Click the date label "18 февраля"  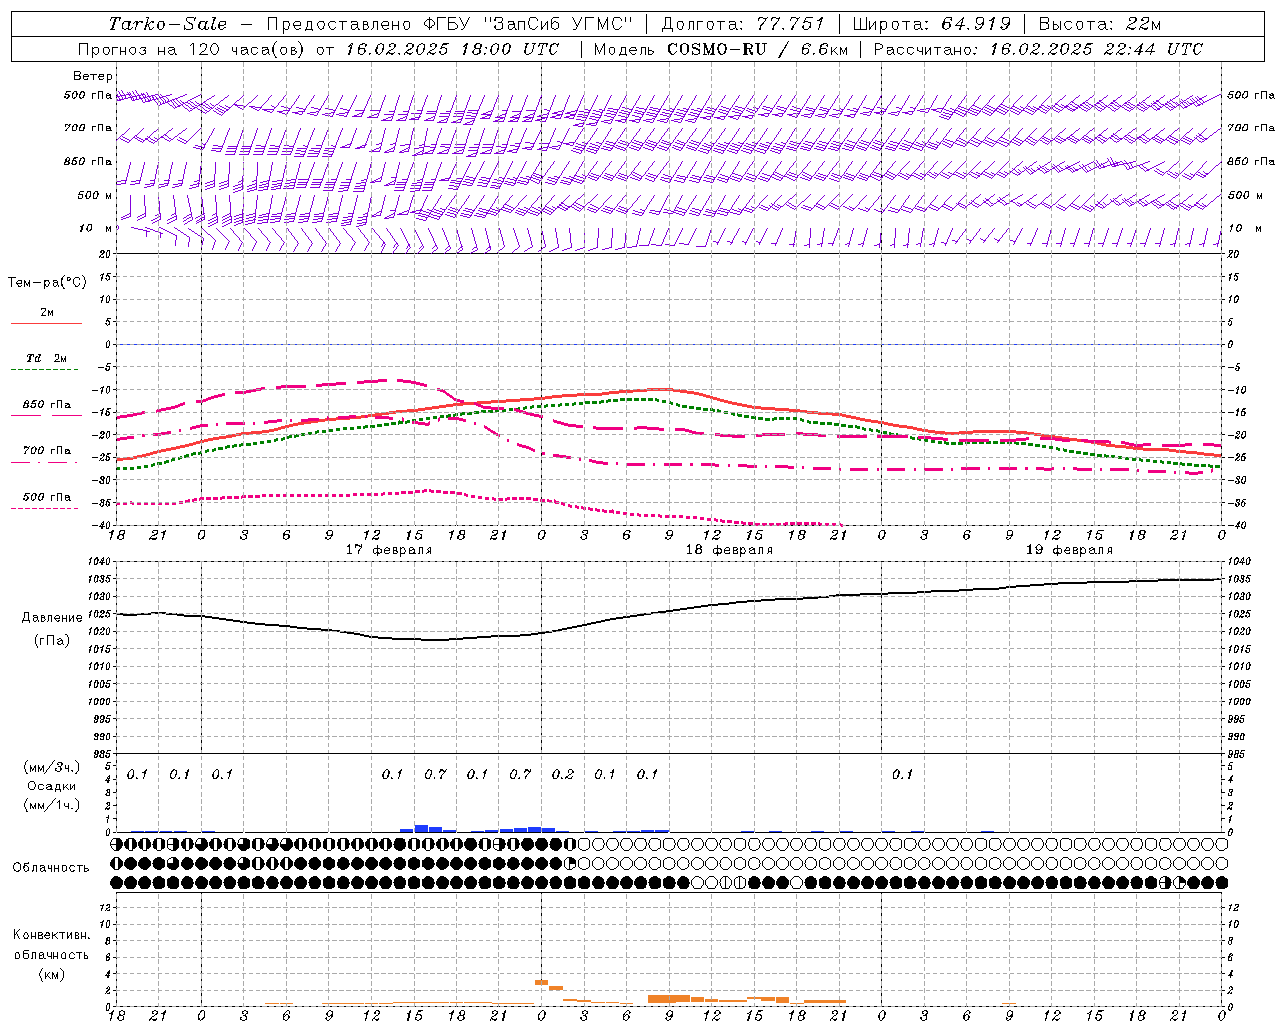[729, 550]
